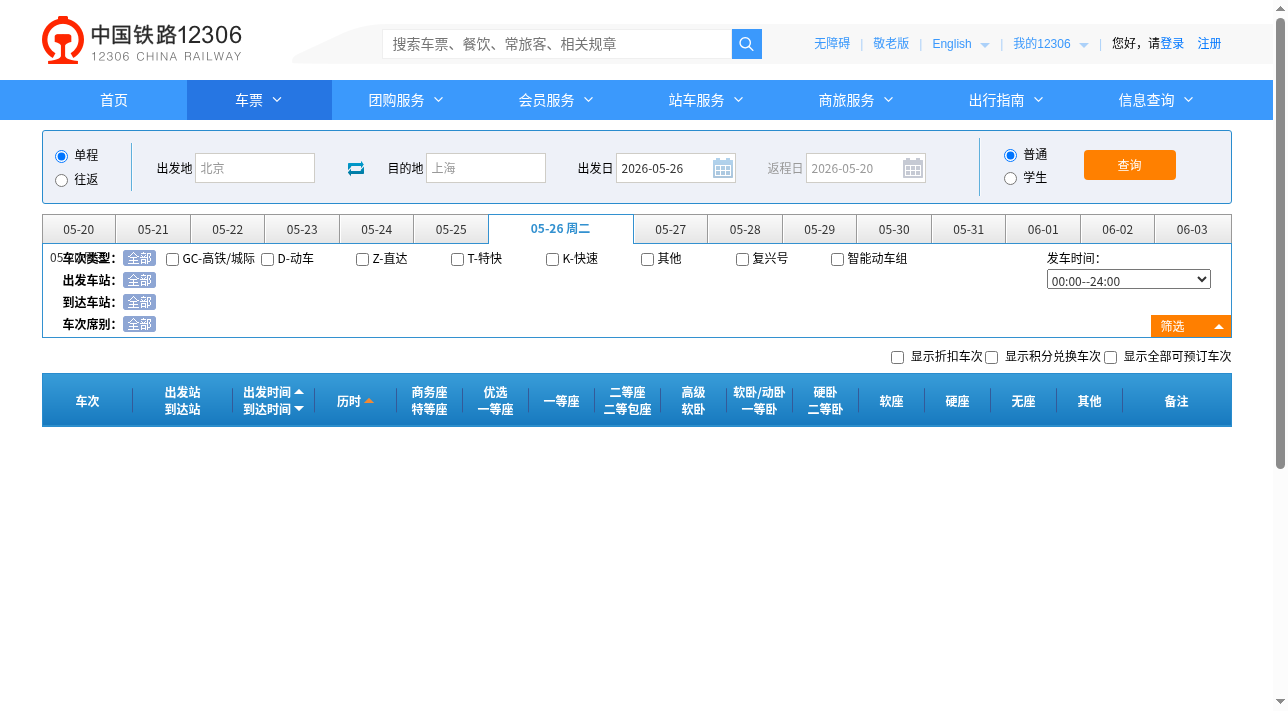
Task: Click 全部 for 车次类型 filter
Action: click(x=139, y=258)
